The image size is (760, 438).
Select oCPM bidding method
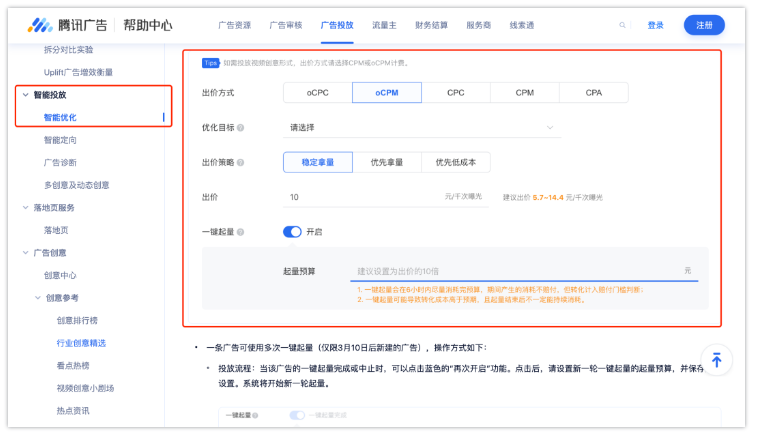[387, 93]
